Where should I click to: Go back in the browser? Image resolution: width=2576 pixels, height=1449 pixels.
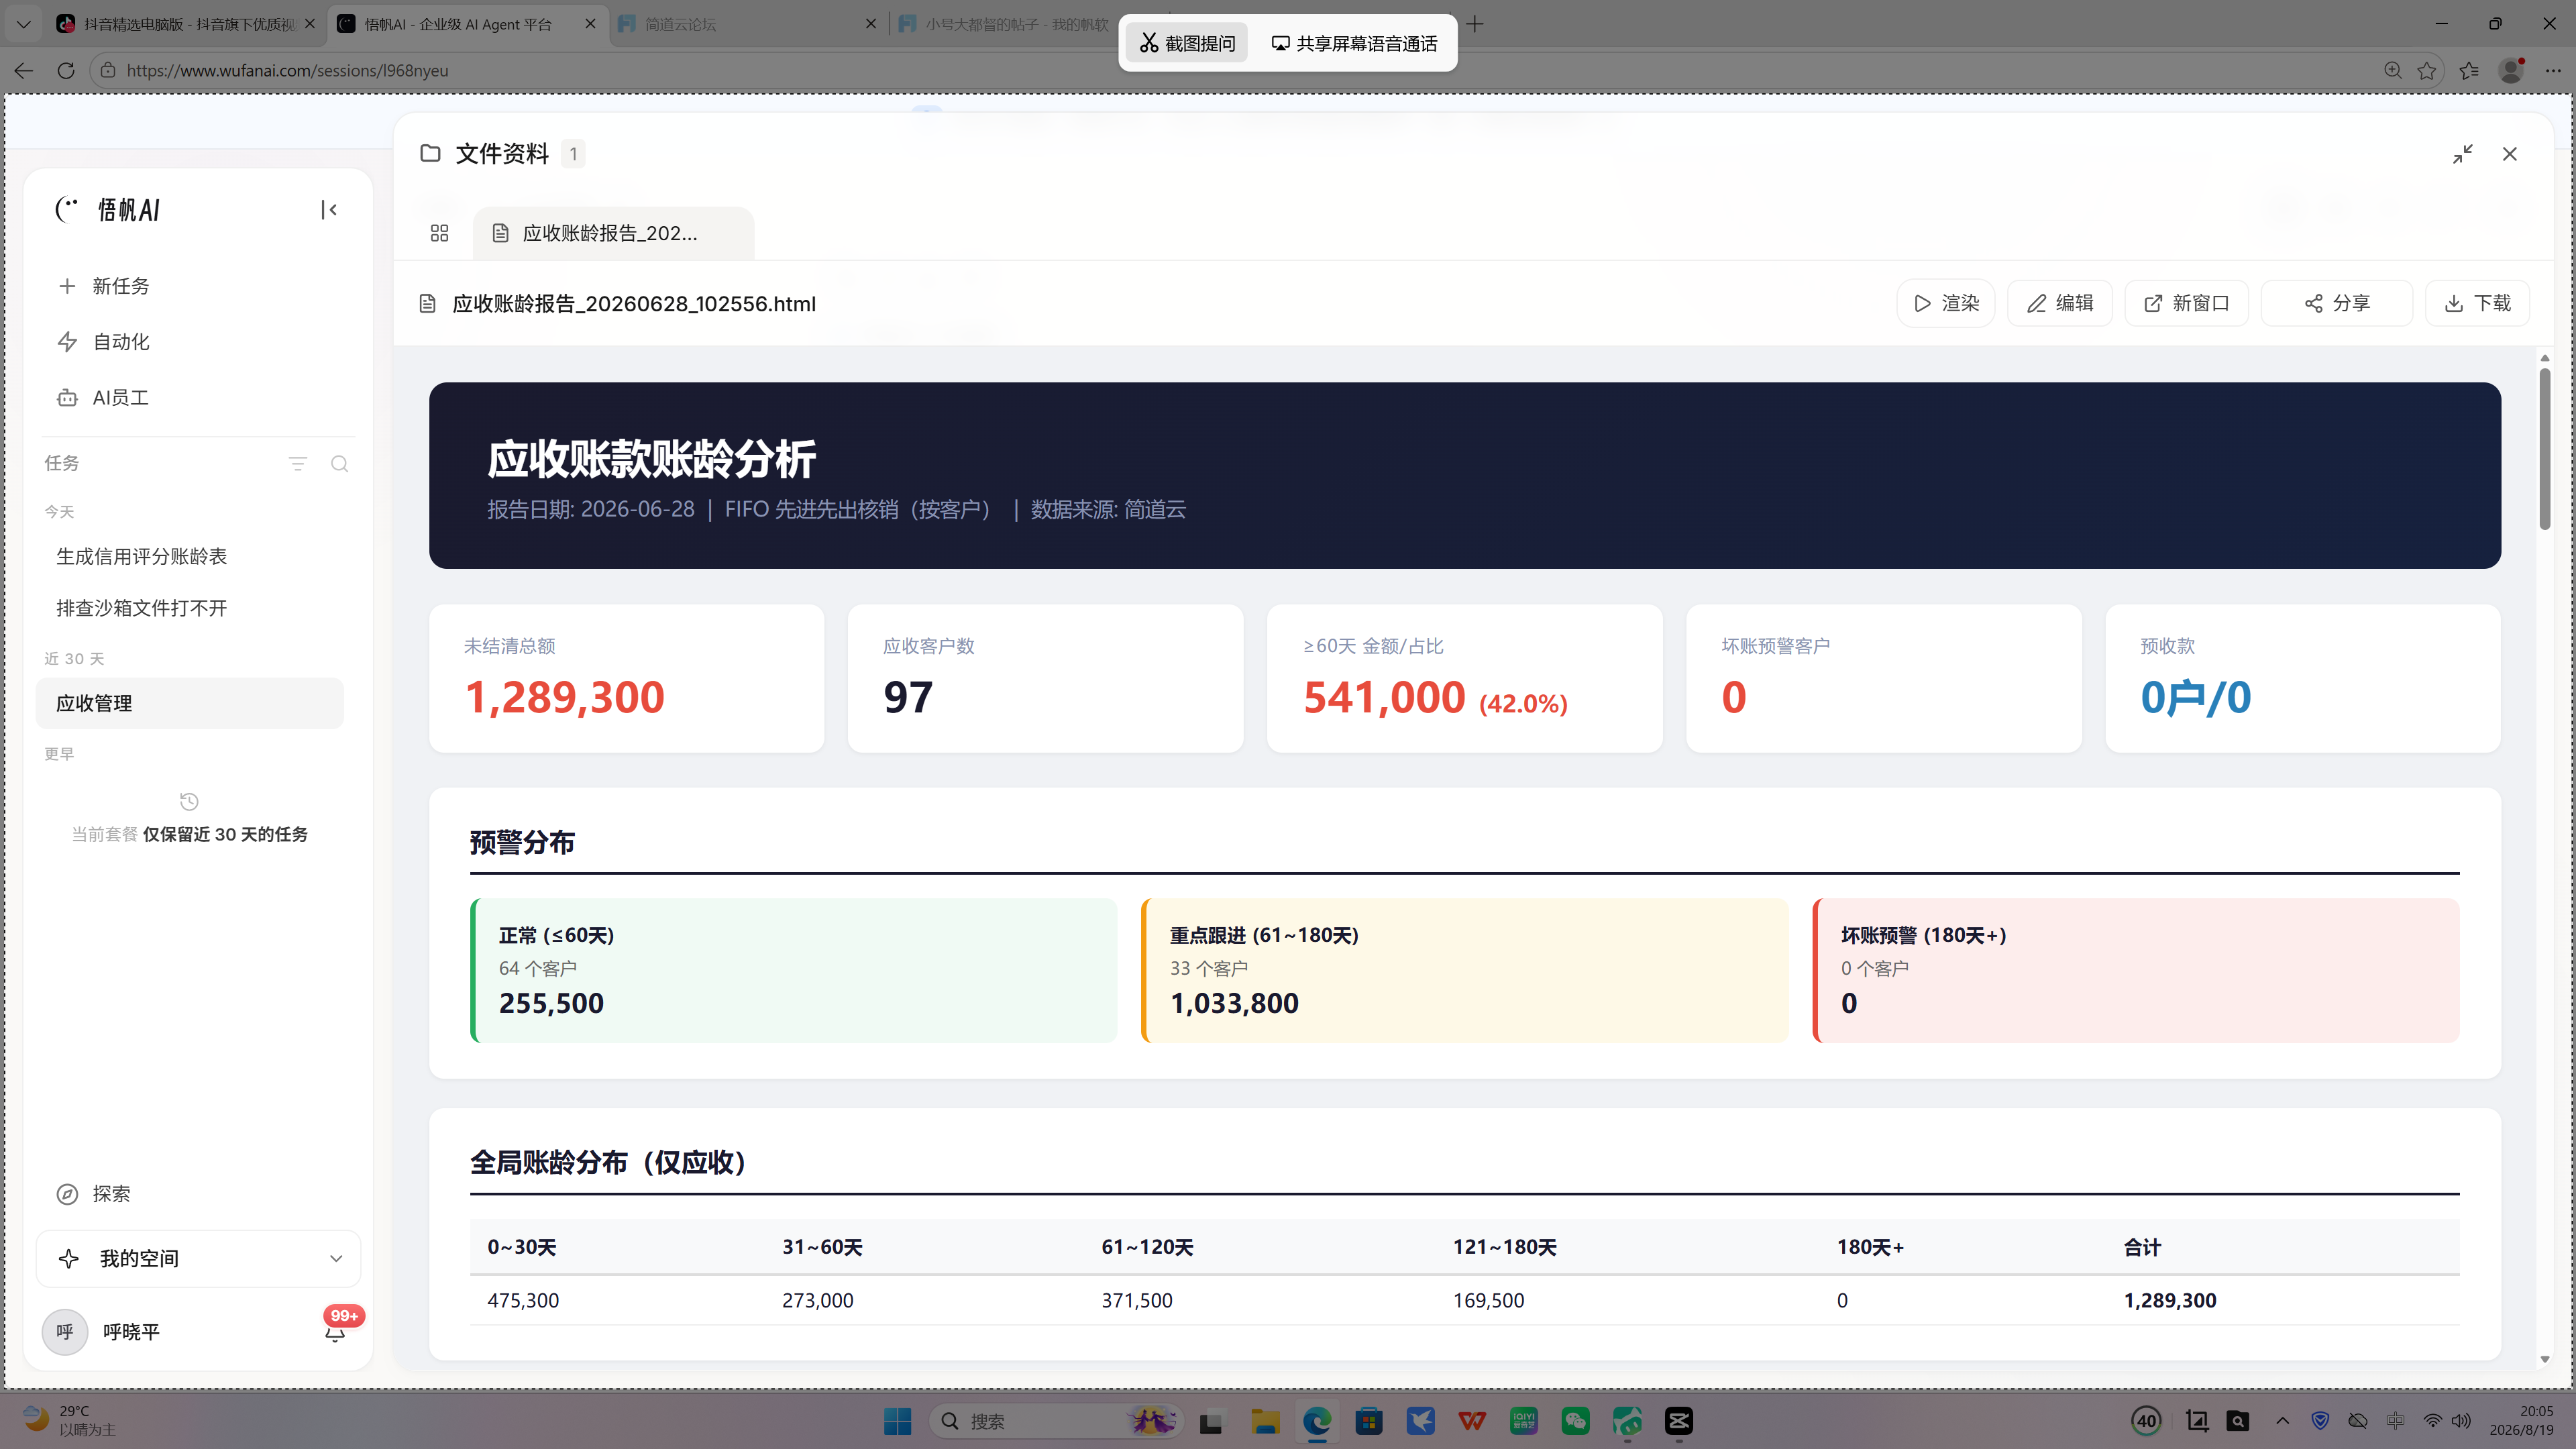tap(24, 70)
